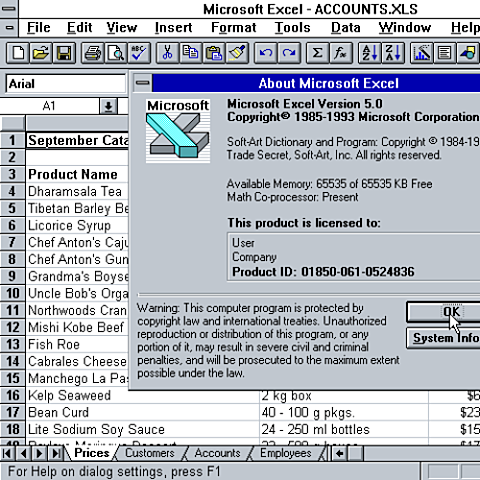The width and height of the screenshot is (480, 480).
Task: Click the 'Product Name' header cell
Action: pos(77,174)
